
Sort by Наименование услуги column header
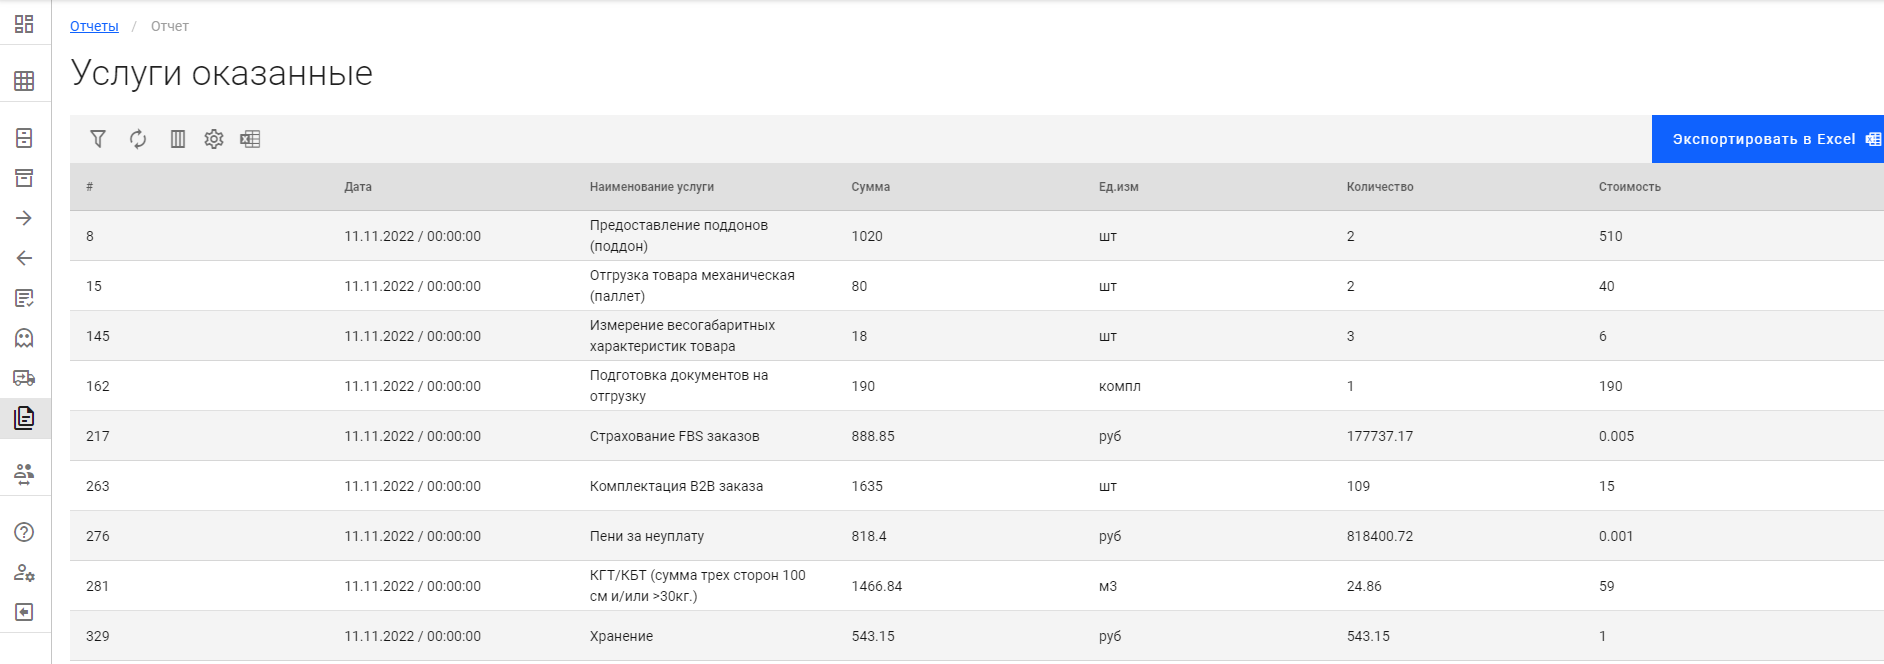652,187
